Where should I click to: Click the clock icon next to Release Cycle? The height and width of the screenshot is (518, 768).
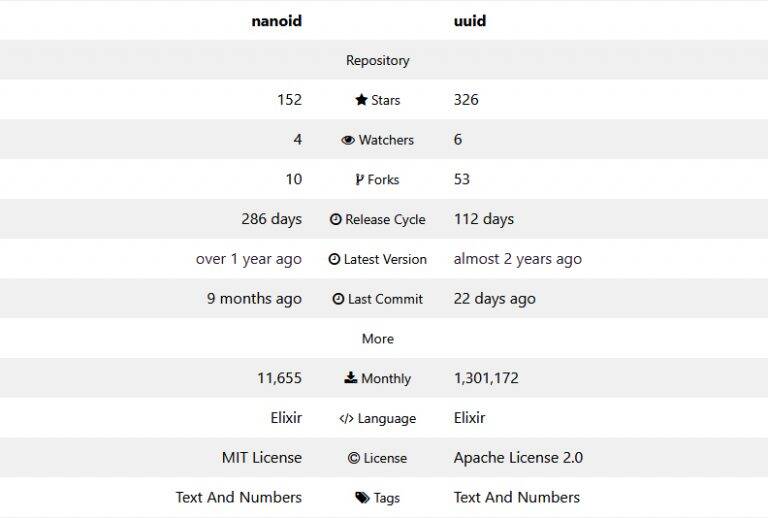click(x=336, y=219)
